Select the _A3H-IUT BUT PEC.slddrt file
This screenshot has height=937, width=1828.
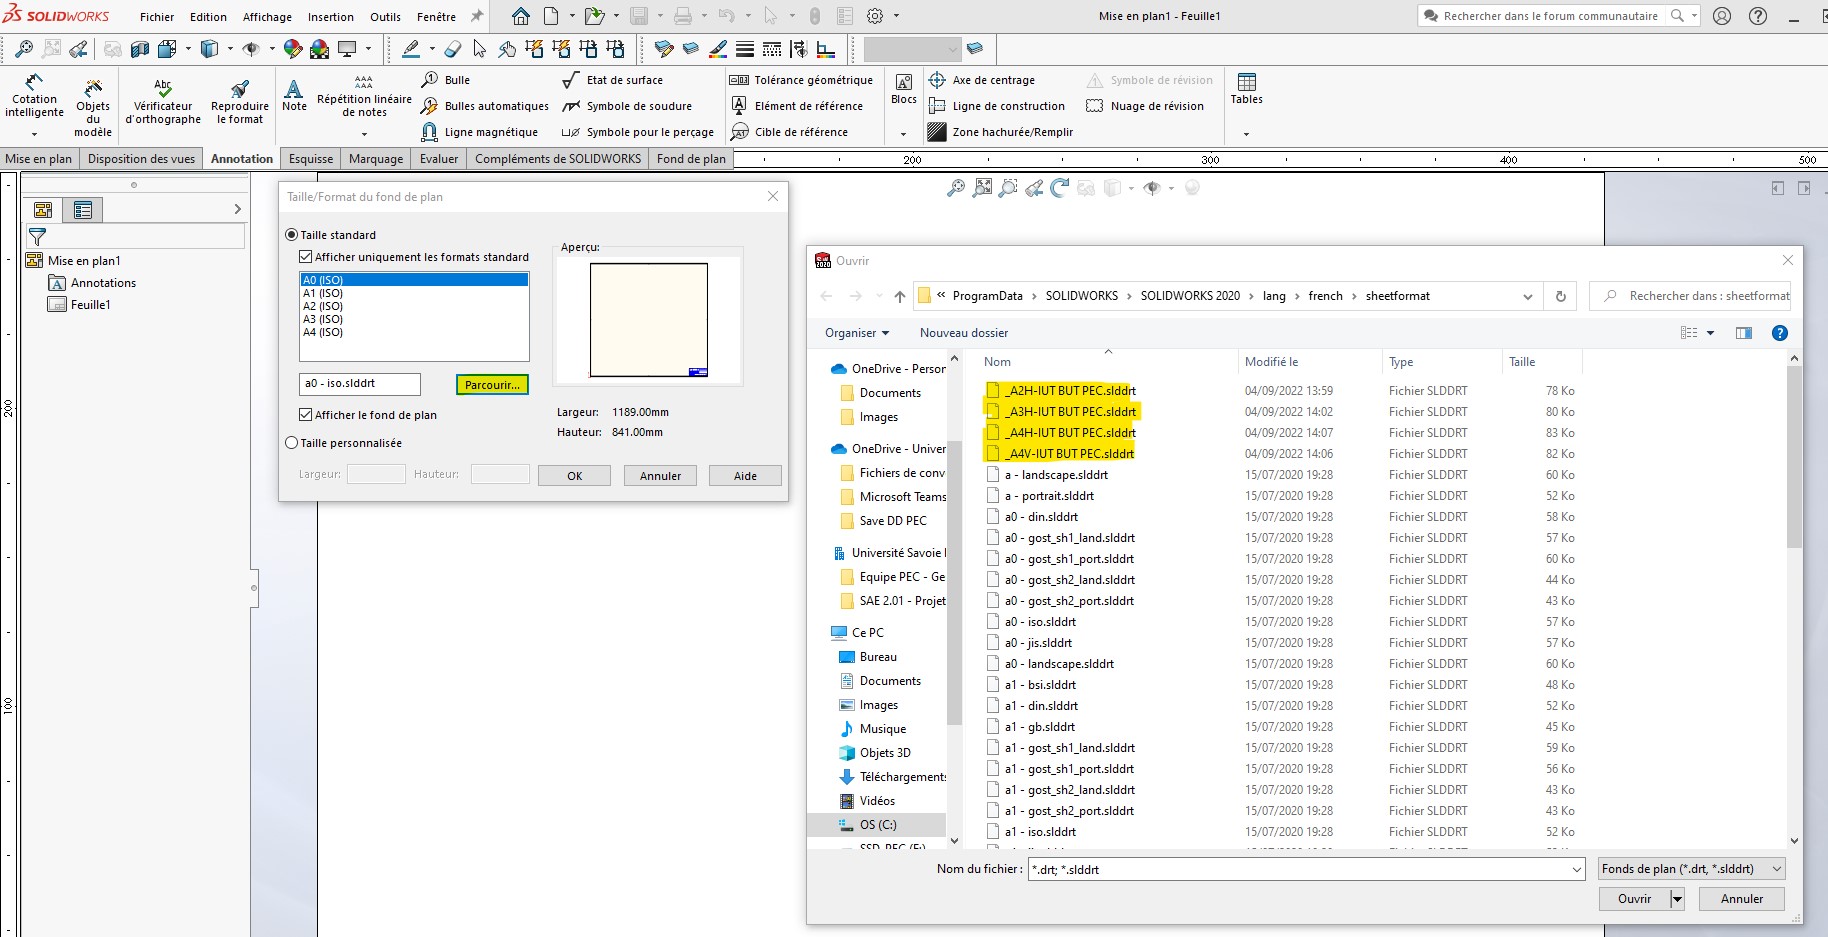pos(1070,412)
